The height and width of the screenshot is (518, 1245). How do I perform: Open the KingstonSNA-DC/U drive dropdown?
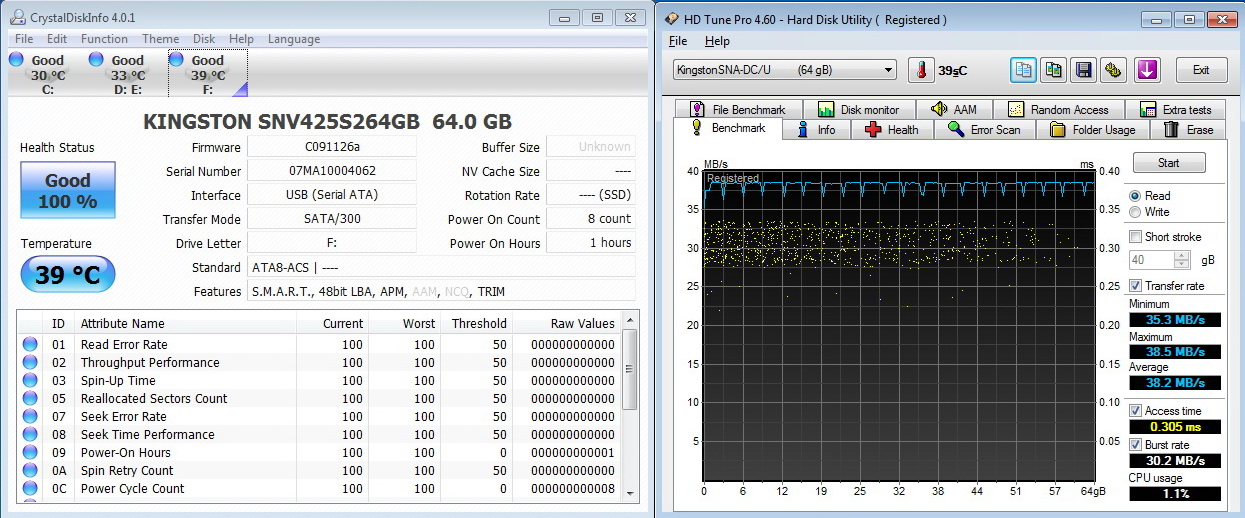(x=785, y=70)
